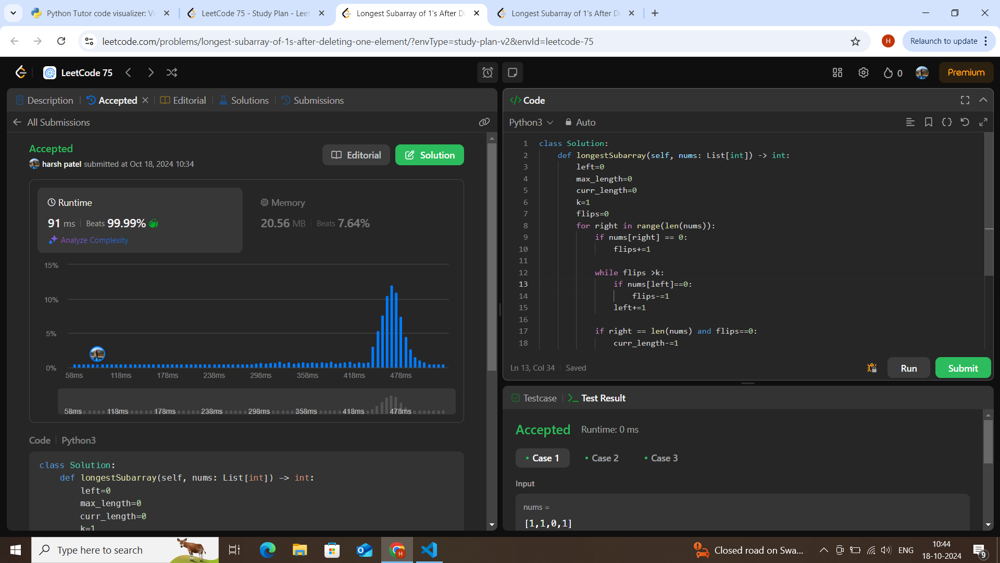This screenshot has height=563, width=1000.
Task: Switch to the Testcase tab
Action: click(534, 398)
